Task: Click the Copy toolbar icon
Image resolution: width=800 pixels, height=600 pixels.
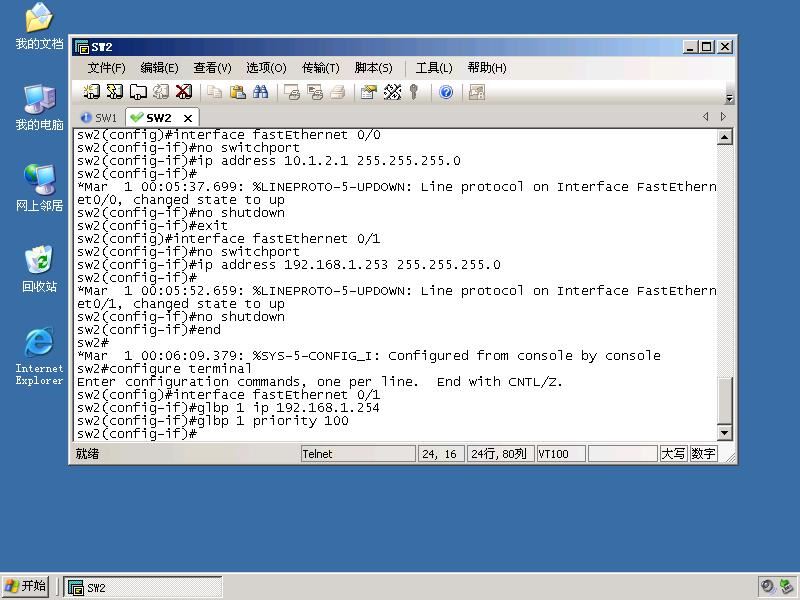Action: (214, 92)
